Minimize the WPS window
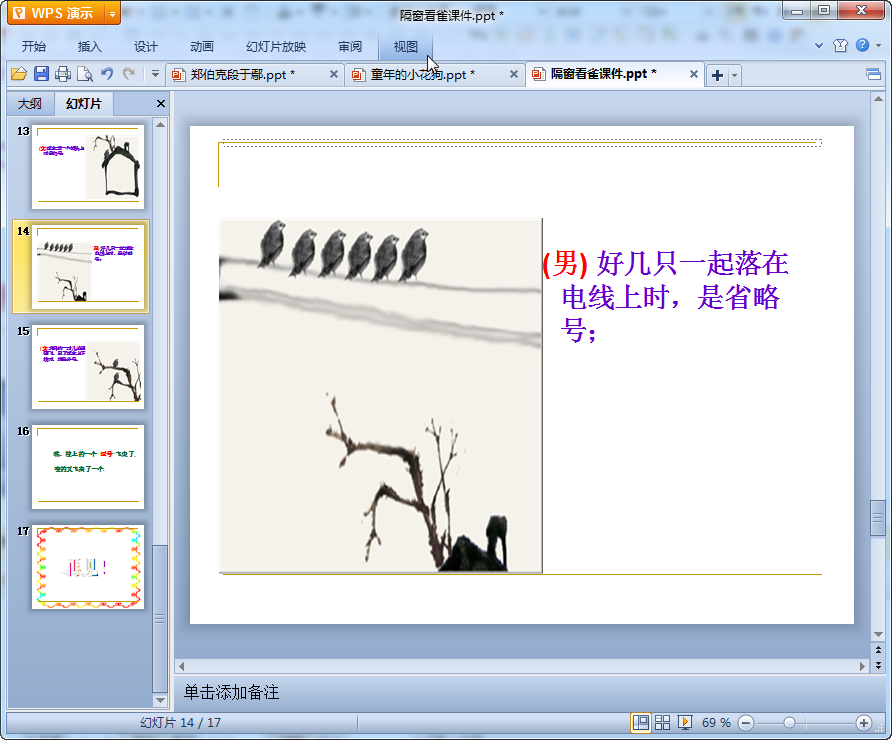 tap(796, 11)
